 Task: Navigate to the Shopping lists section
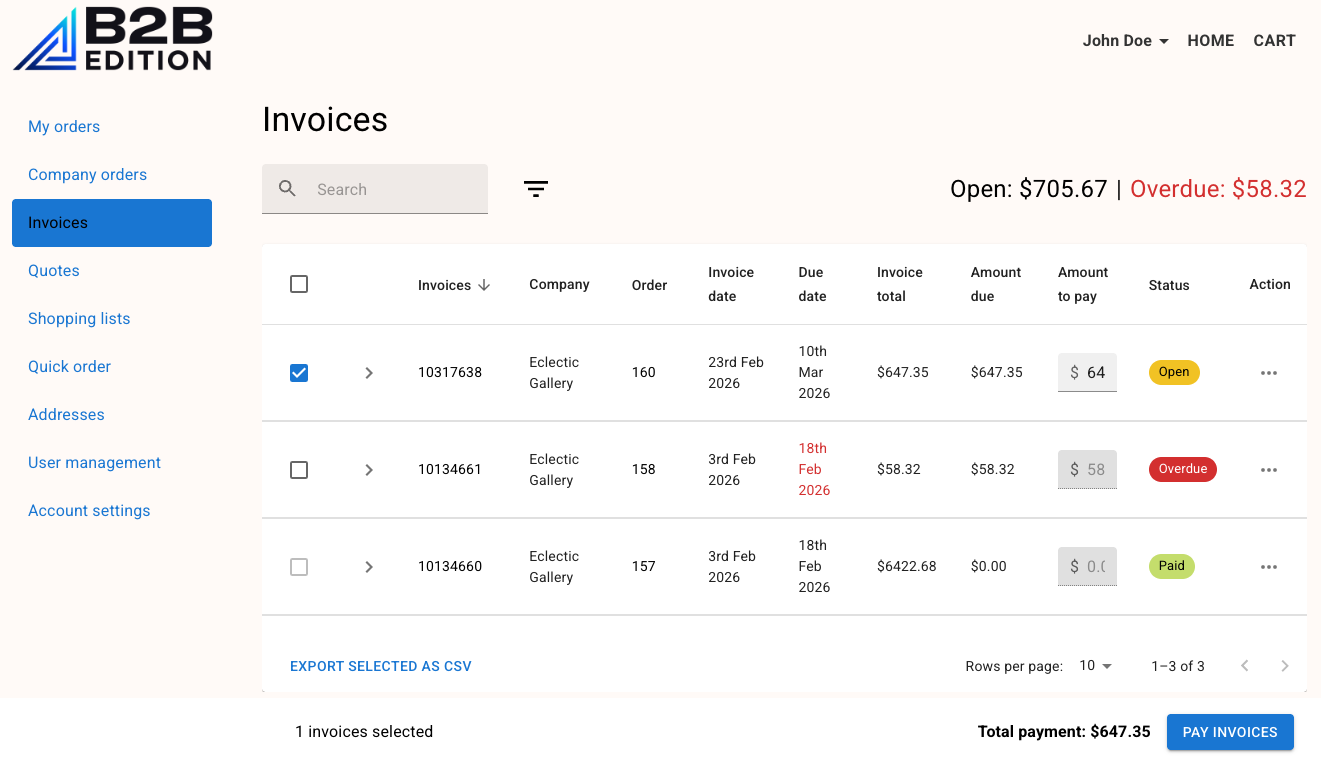pyautogui.click(x=79, y=318)
